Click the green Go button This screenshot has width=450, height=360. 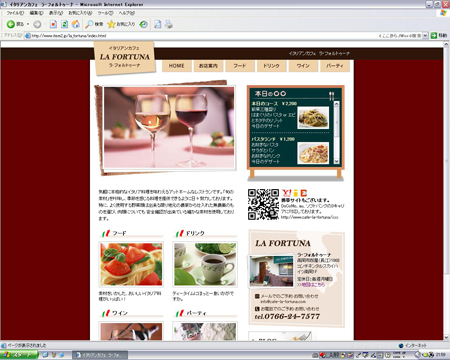438,35
